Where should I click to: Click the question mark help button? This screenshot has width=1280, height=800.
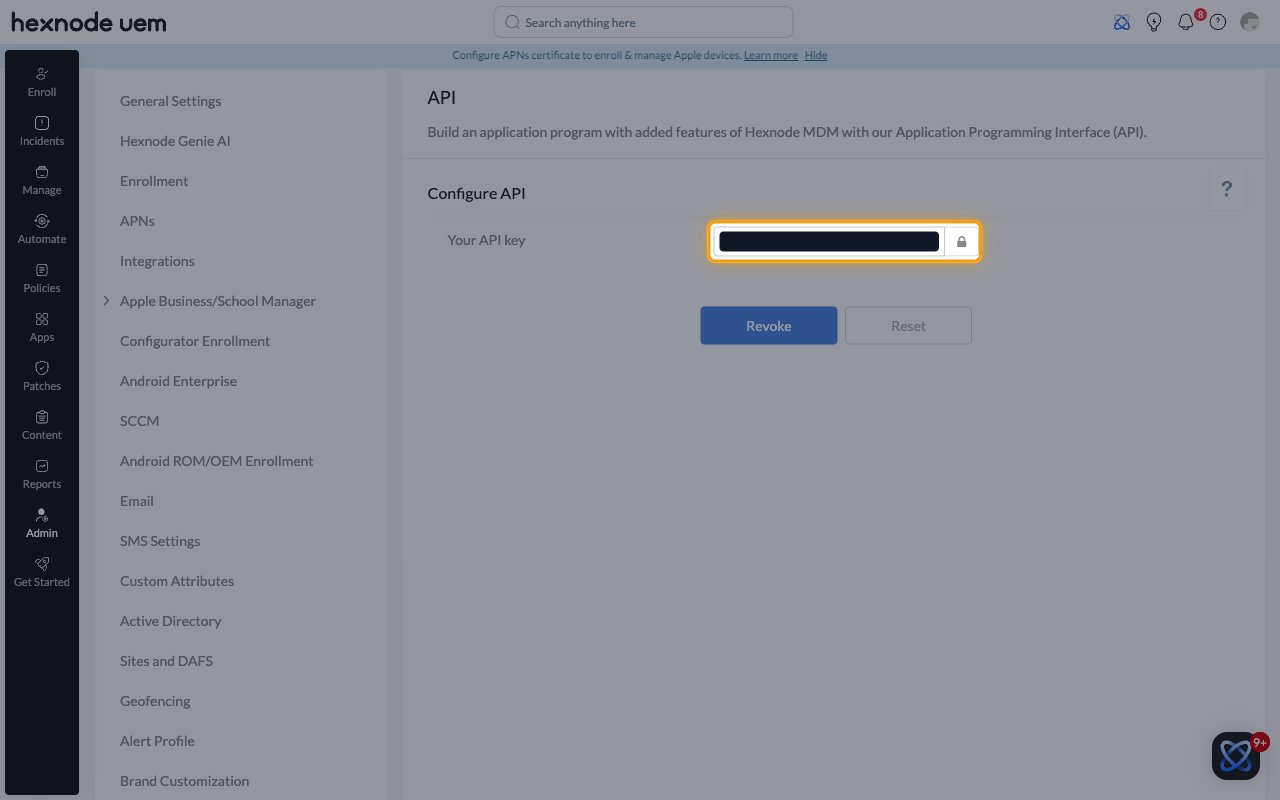(x=1227, y=188)
